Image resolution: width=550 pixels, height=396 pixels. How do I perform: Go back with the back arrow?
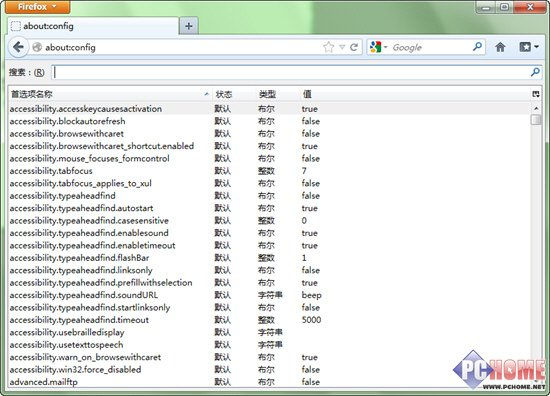point(18,47)
